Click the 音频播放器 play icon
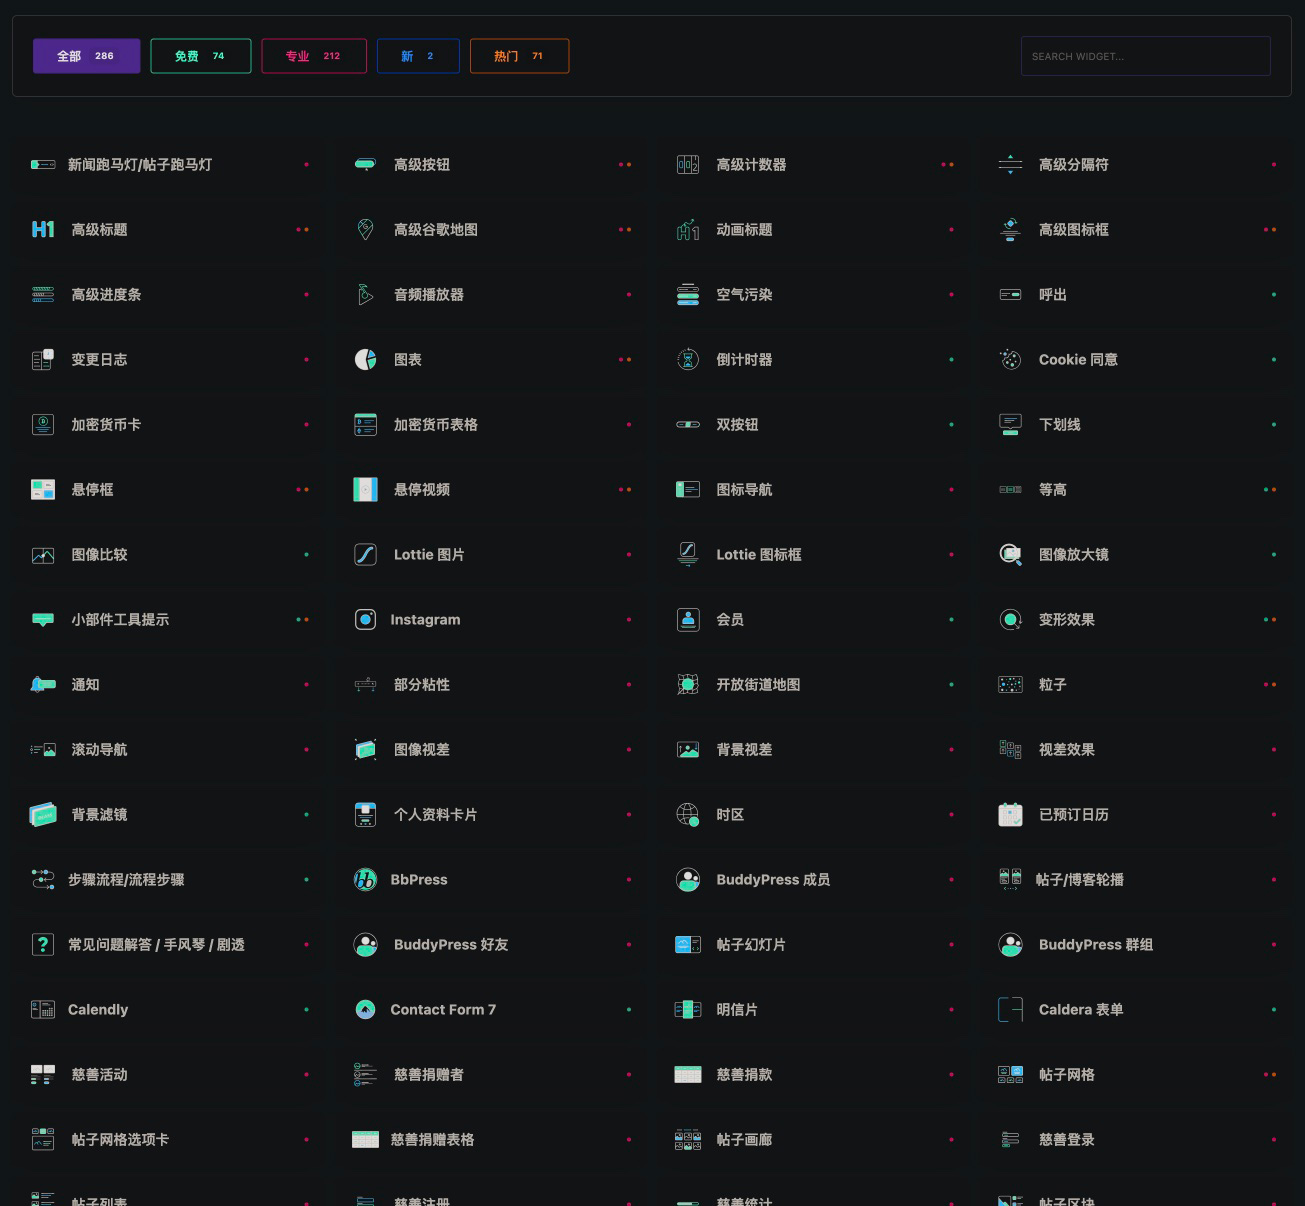The width and height of the screenshot is (1305, 1206). [366, 294]
